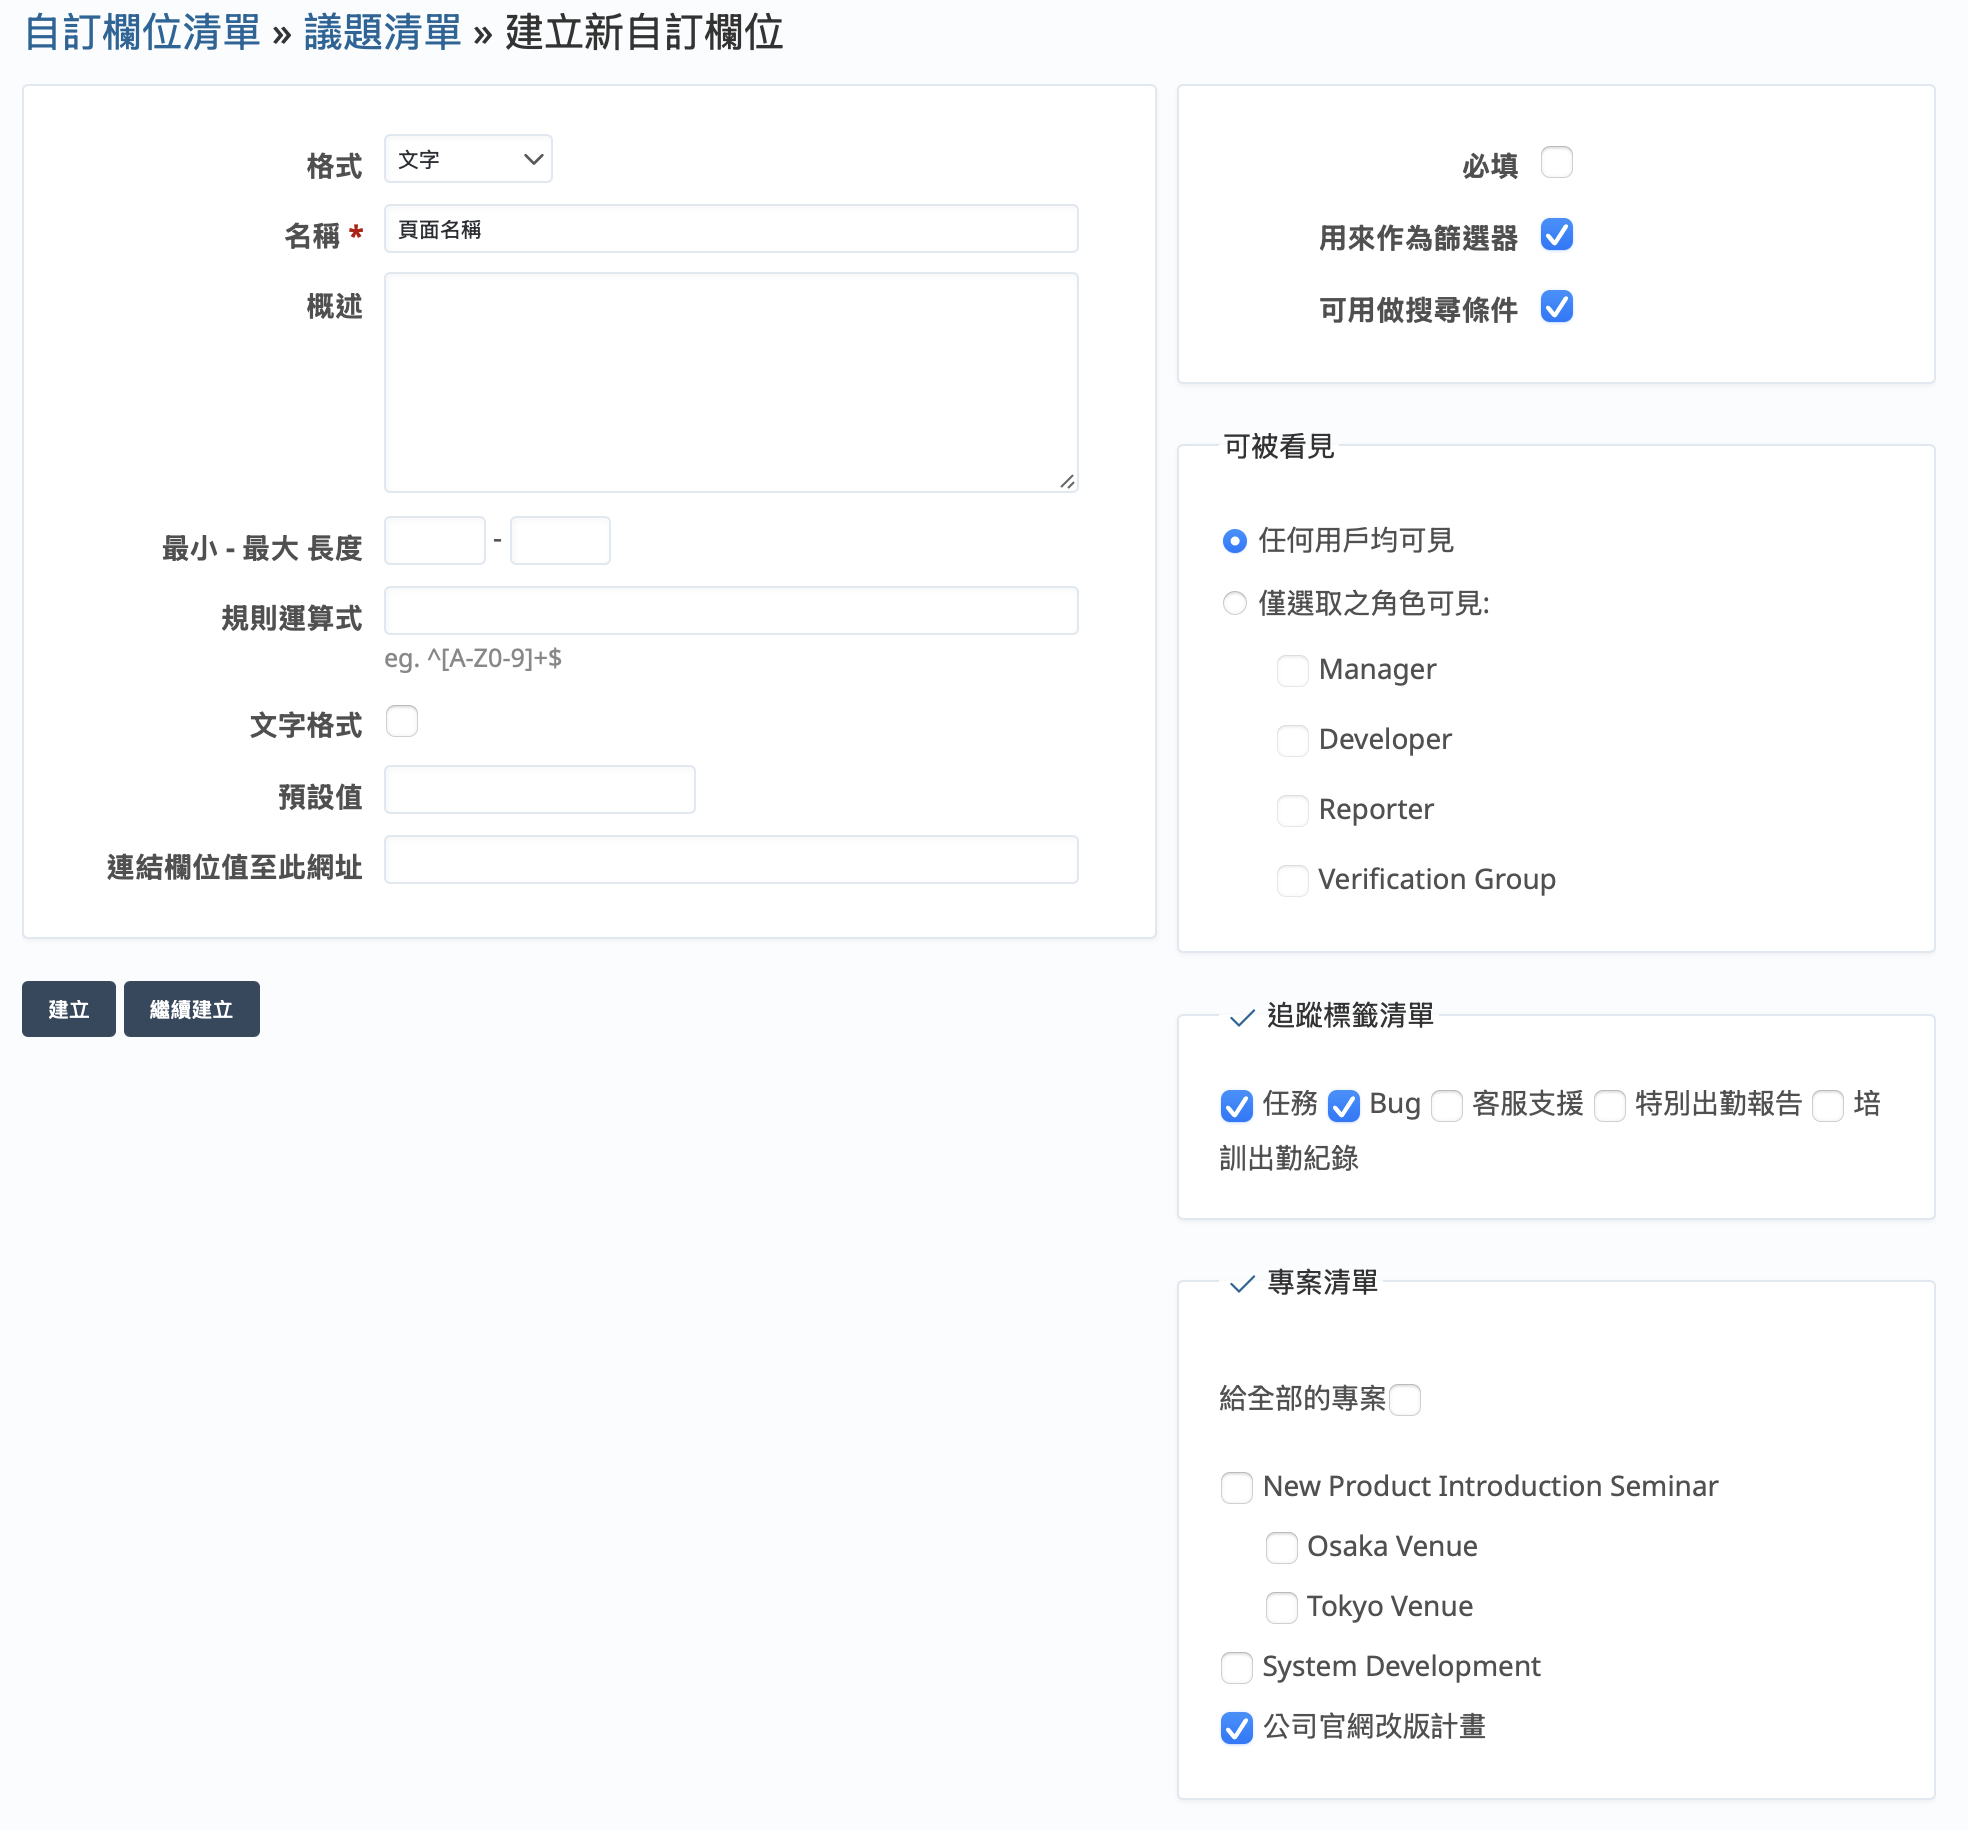Viewport: 1968px width, 1830px height.
Task: Click the maximum length field
Action: [560, 540]
